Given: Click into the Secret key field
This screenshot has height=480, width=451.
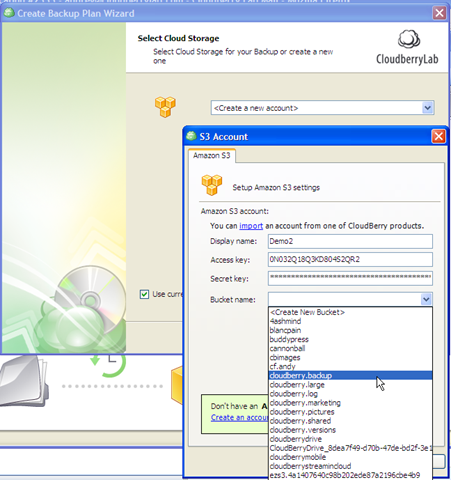Looking at the screenshot, I should click(x=350, y=278).
